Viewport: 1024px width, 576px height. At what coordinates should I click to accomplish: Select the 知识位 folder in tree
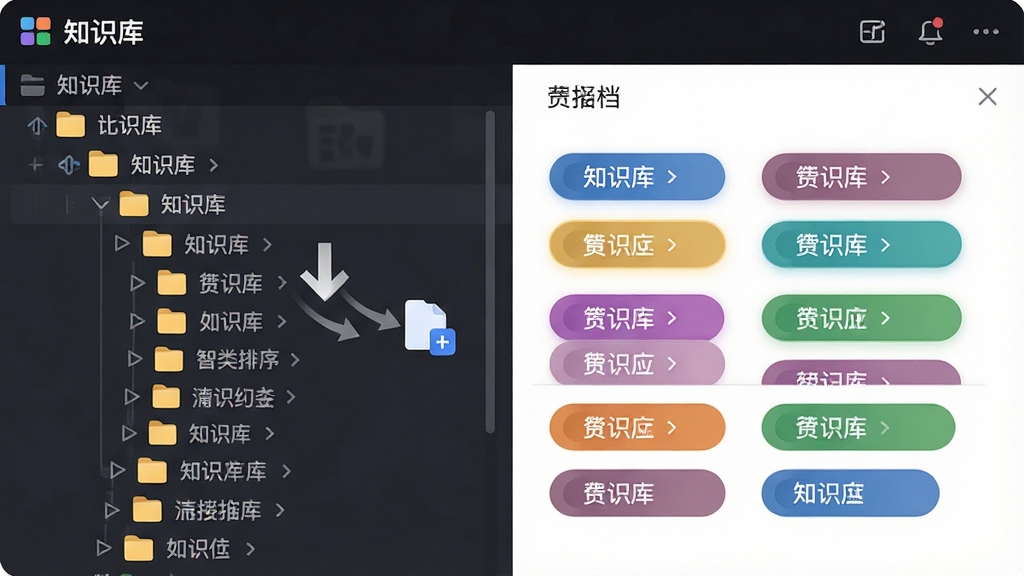tap(197, 549)
